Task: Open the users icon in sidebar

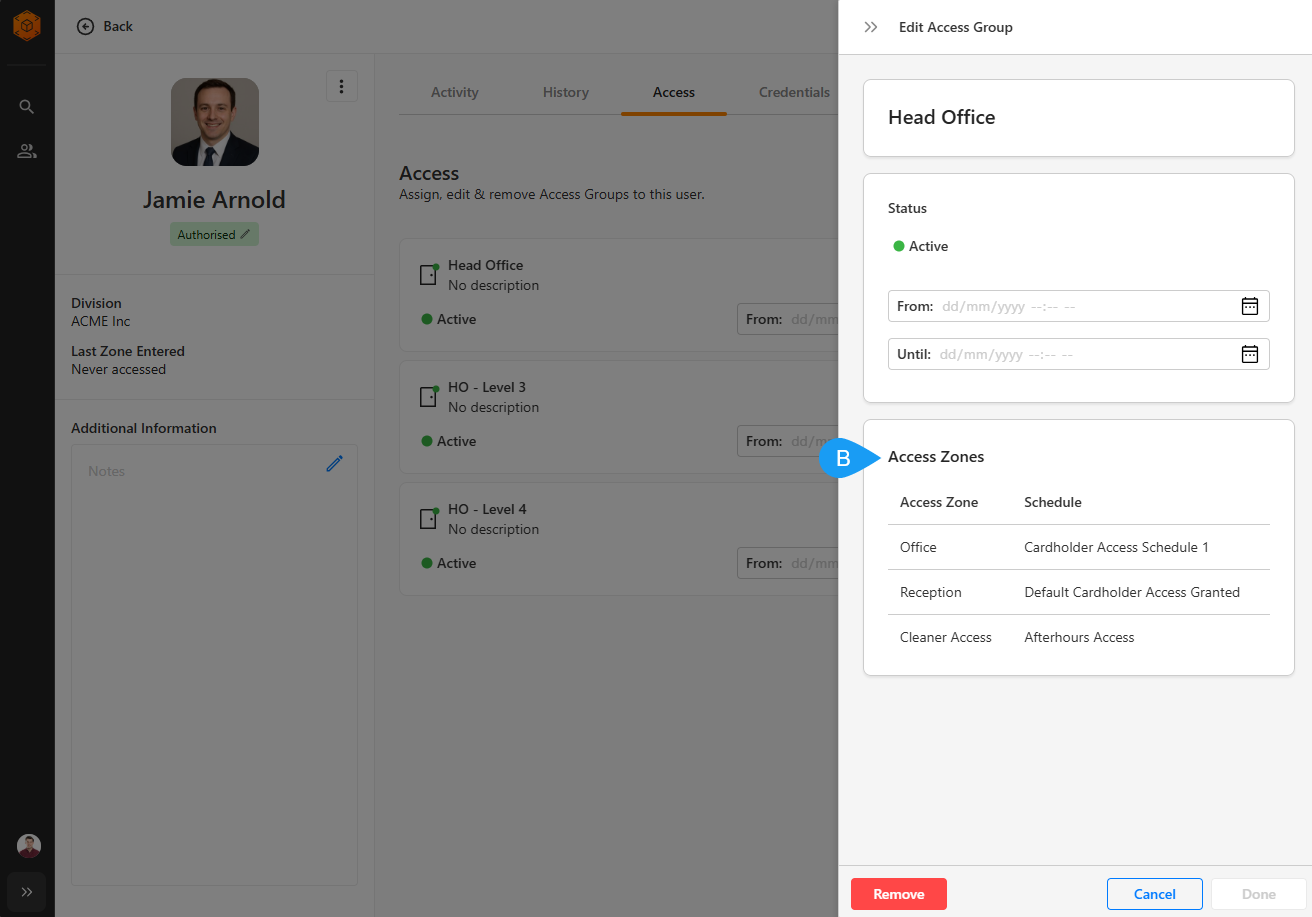Action: point(27,152)
